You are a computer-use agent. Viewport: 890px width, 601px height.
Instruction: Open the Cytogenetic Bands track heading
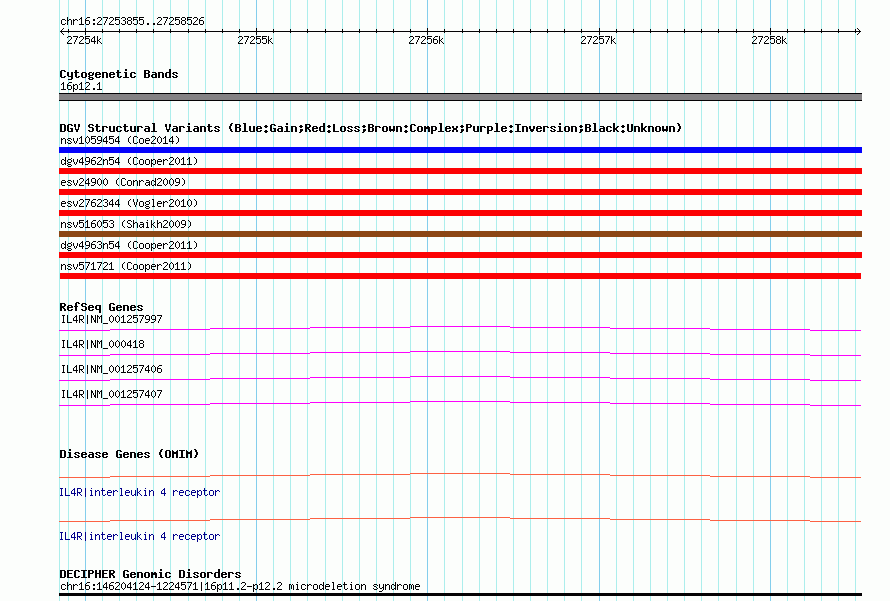(x=119, y=74)
